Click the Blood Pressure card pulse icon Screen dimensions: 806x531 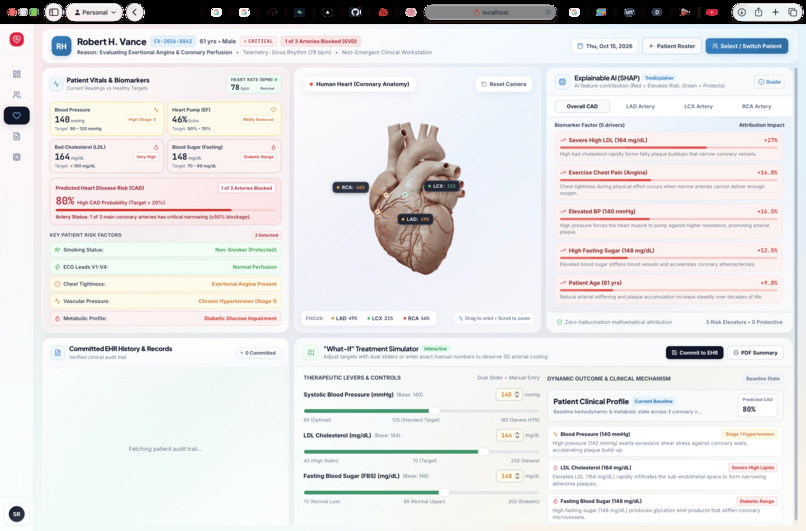(x=156, y=109)
